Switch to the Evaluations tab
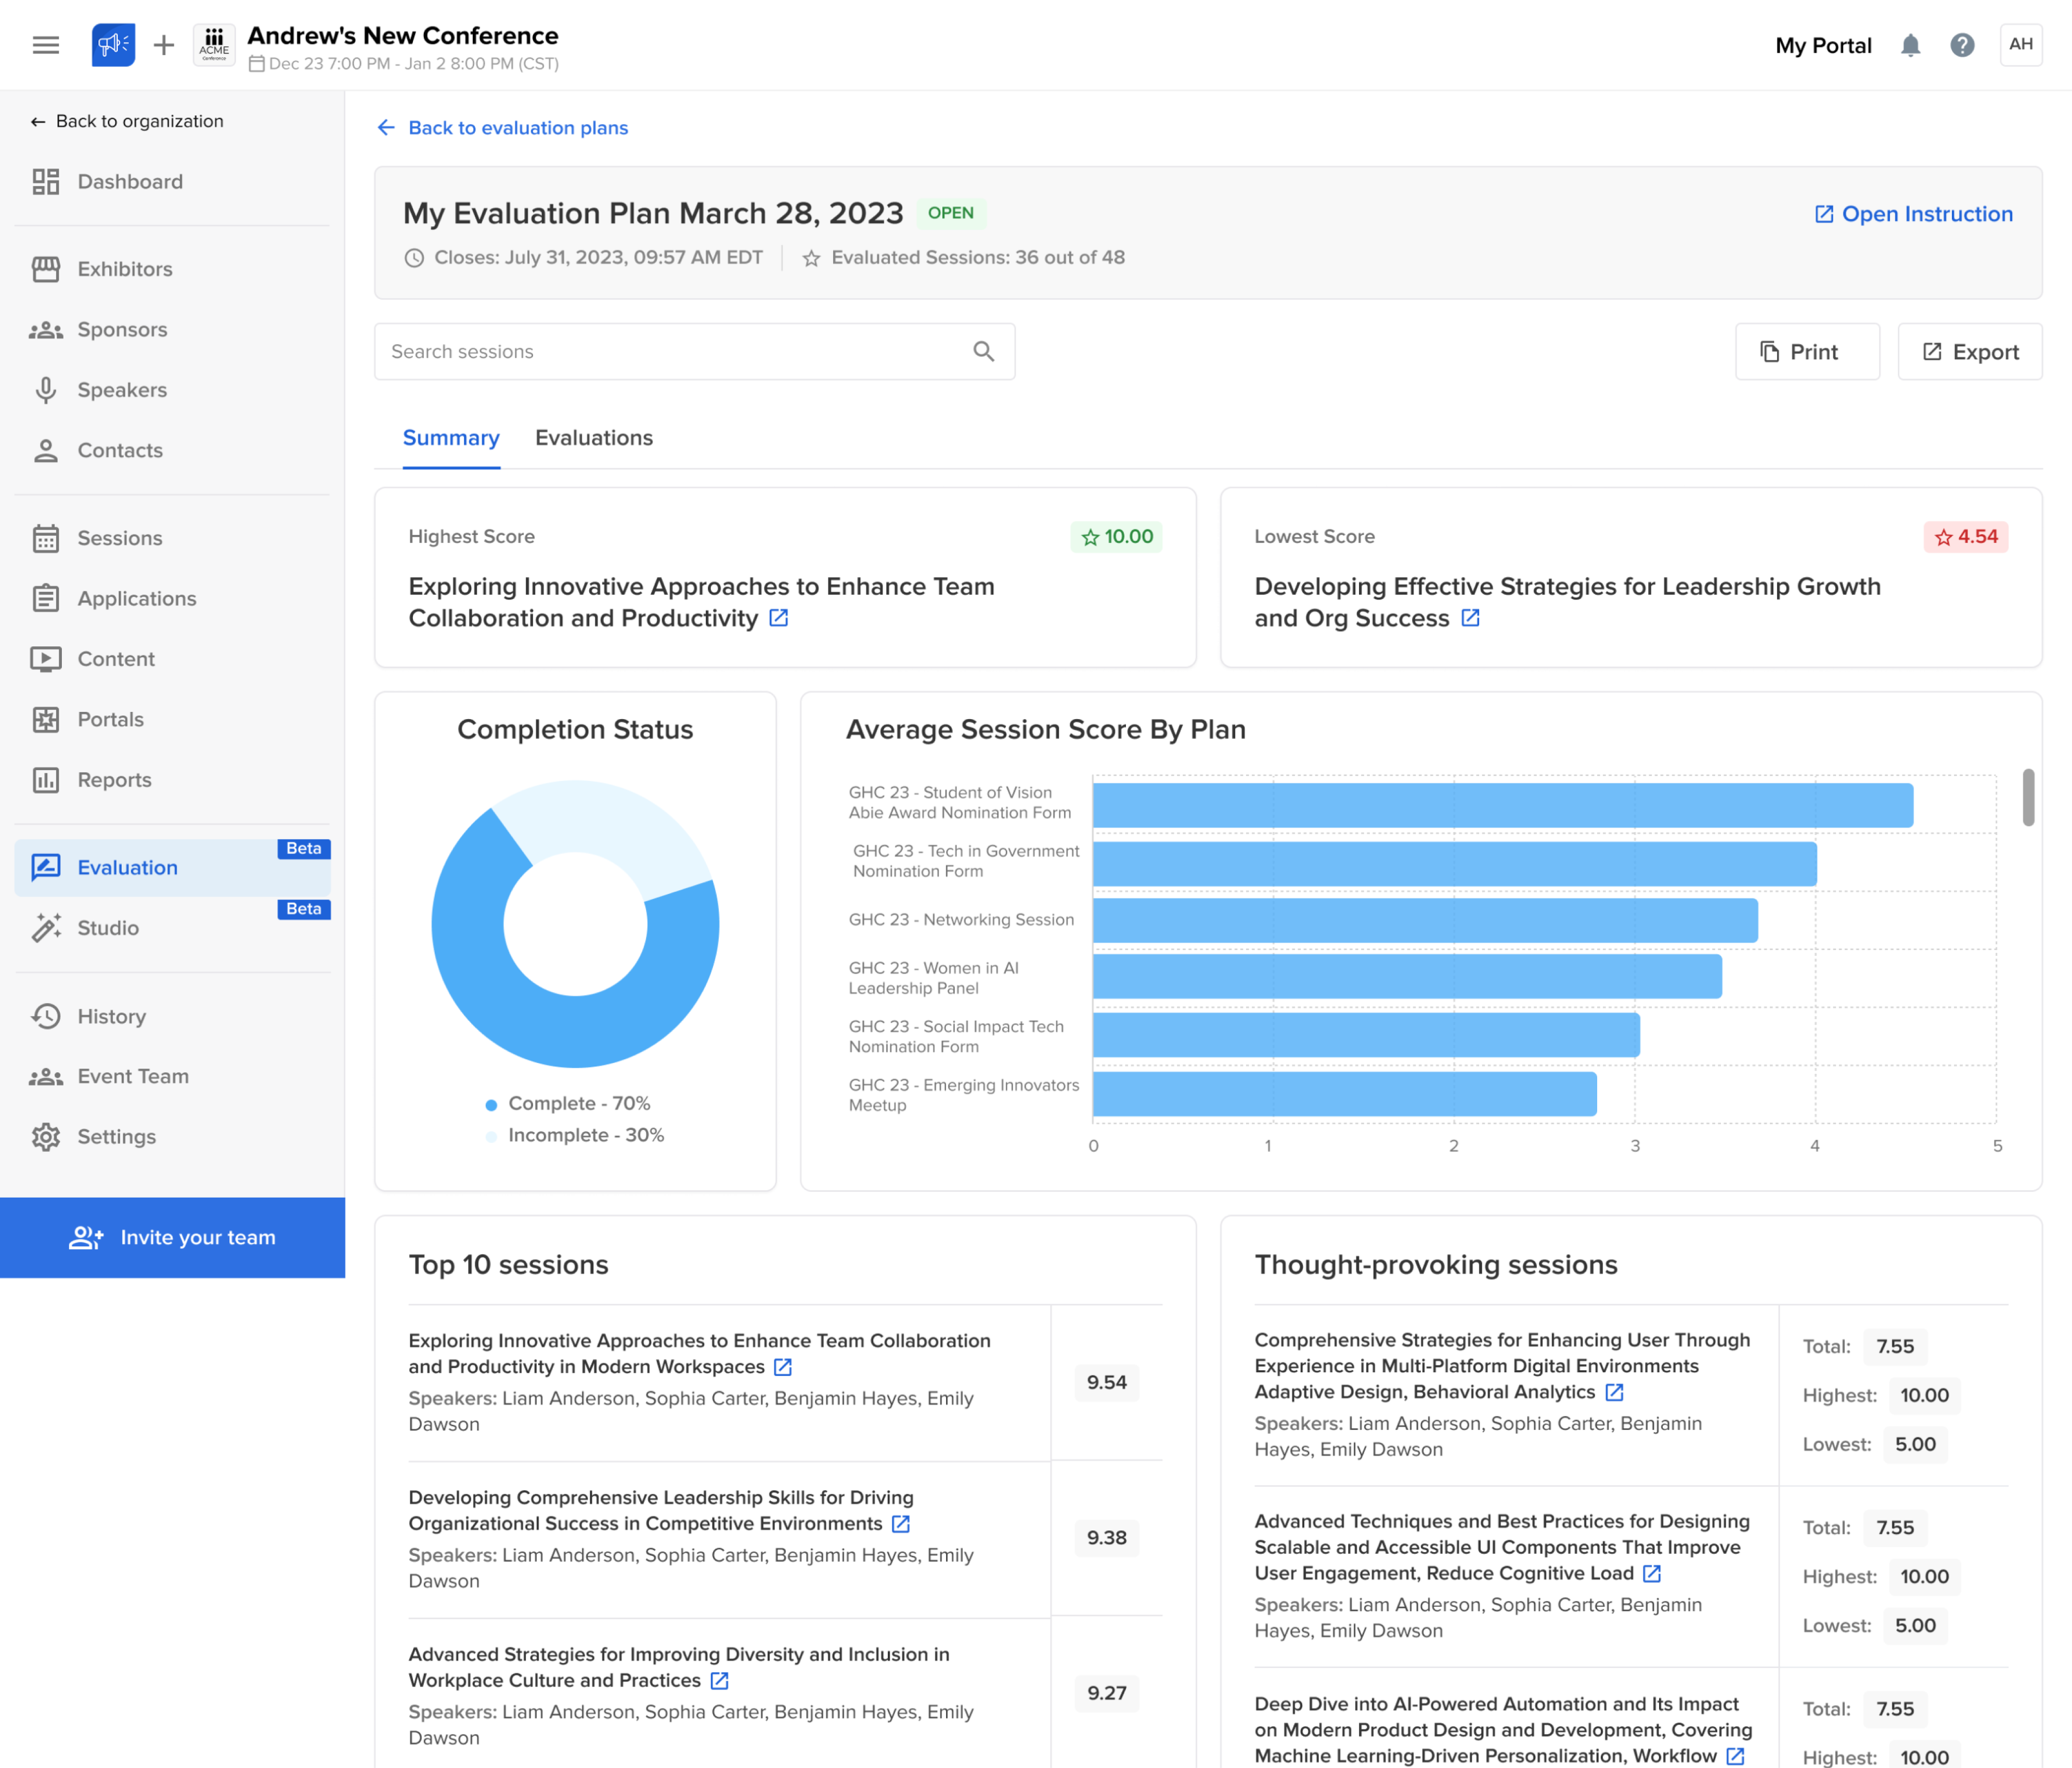The width and height of the screenshot is (2072, 1768). (594, 438)
